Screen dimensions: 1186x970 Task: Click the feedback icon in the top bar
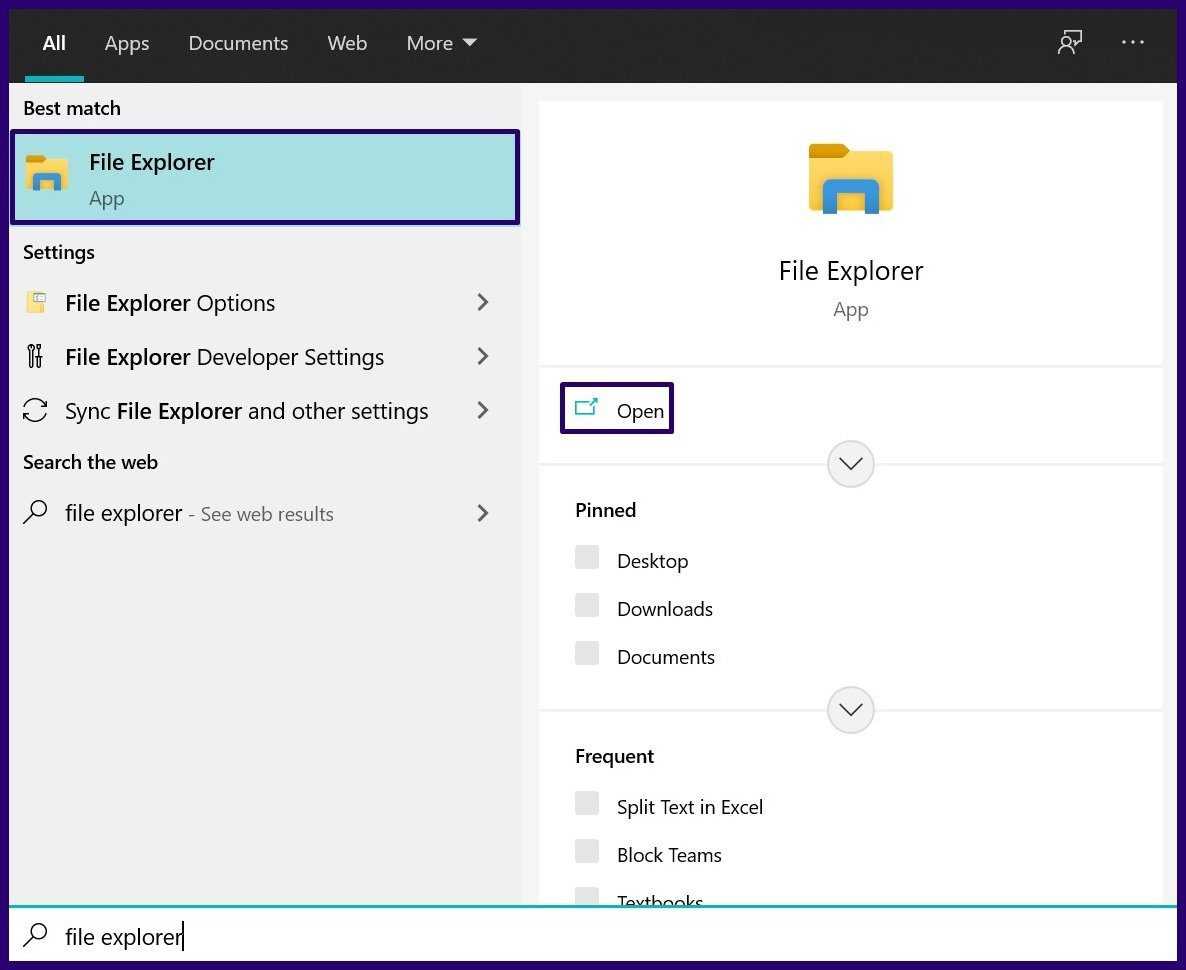coord(1070,43)
